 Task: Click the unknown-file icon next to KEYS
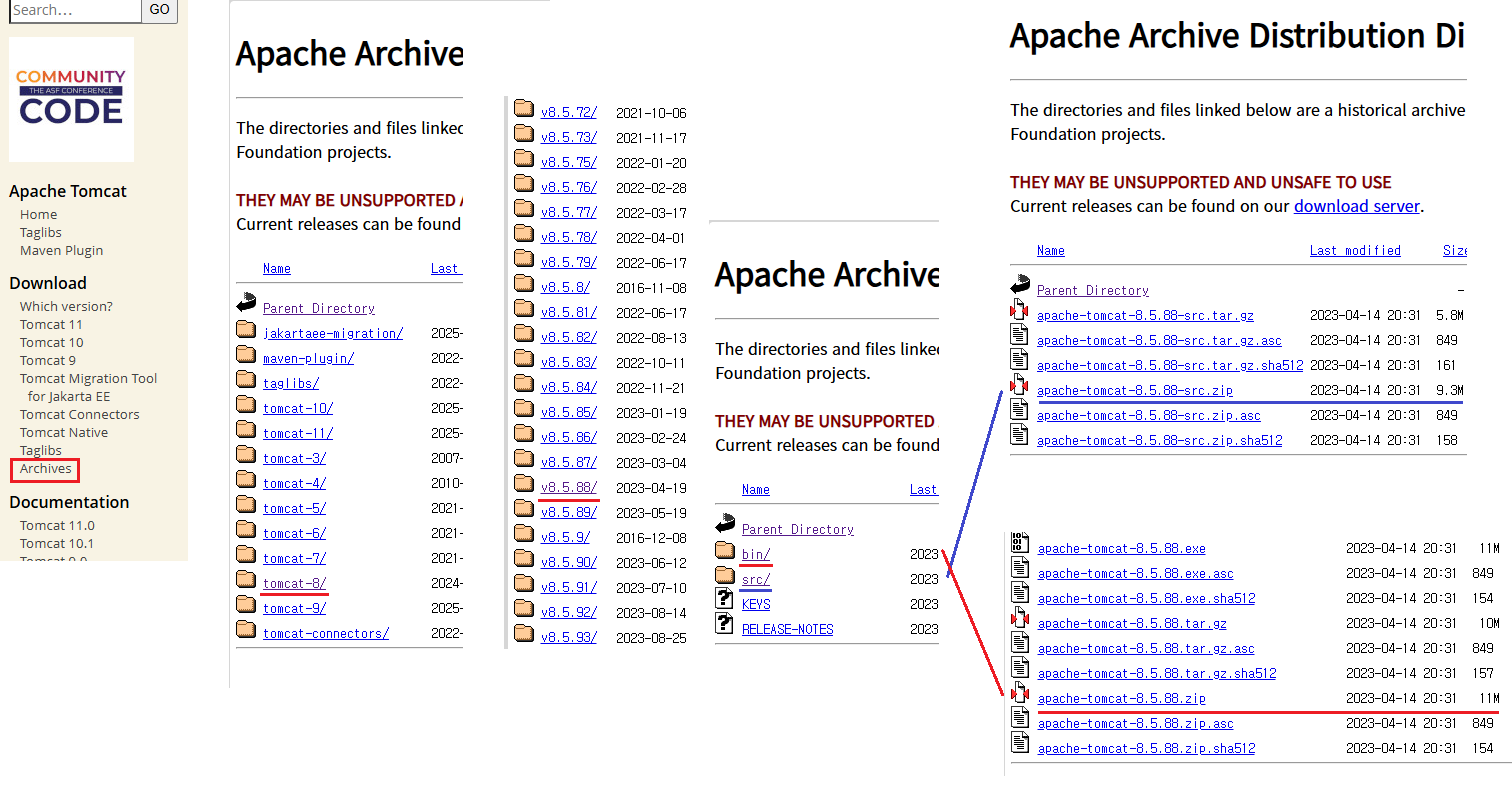click(x=725, y=599)
